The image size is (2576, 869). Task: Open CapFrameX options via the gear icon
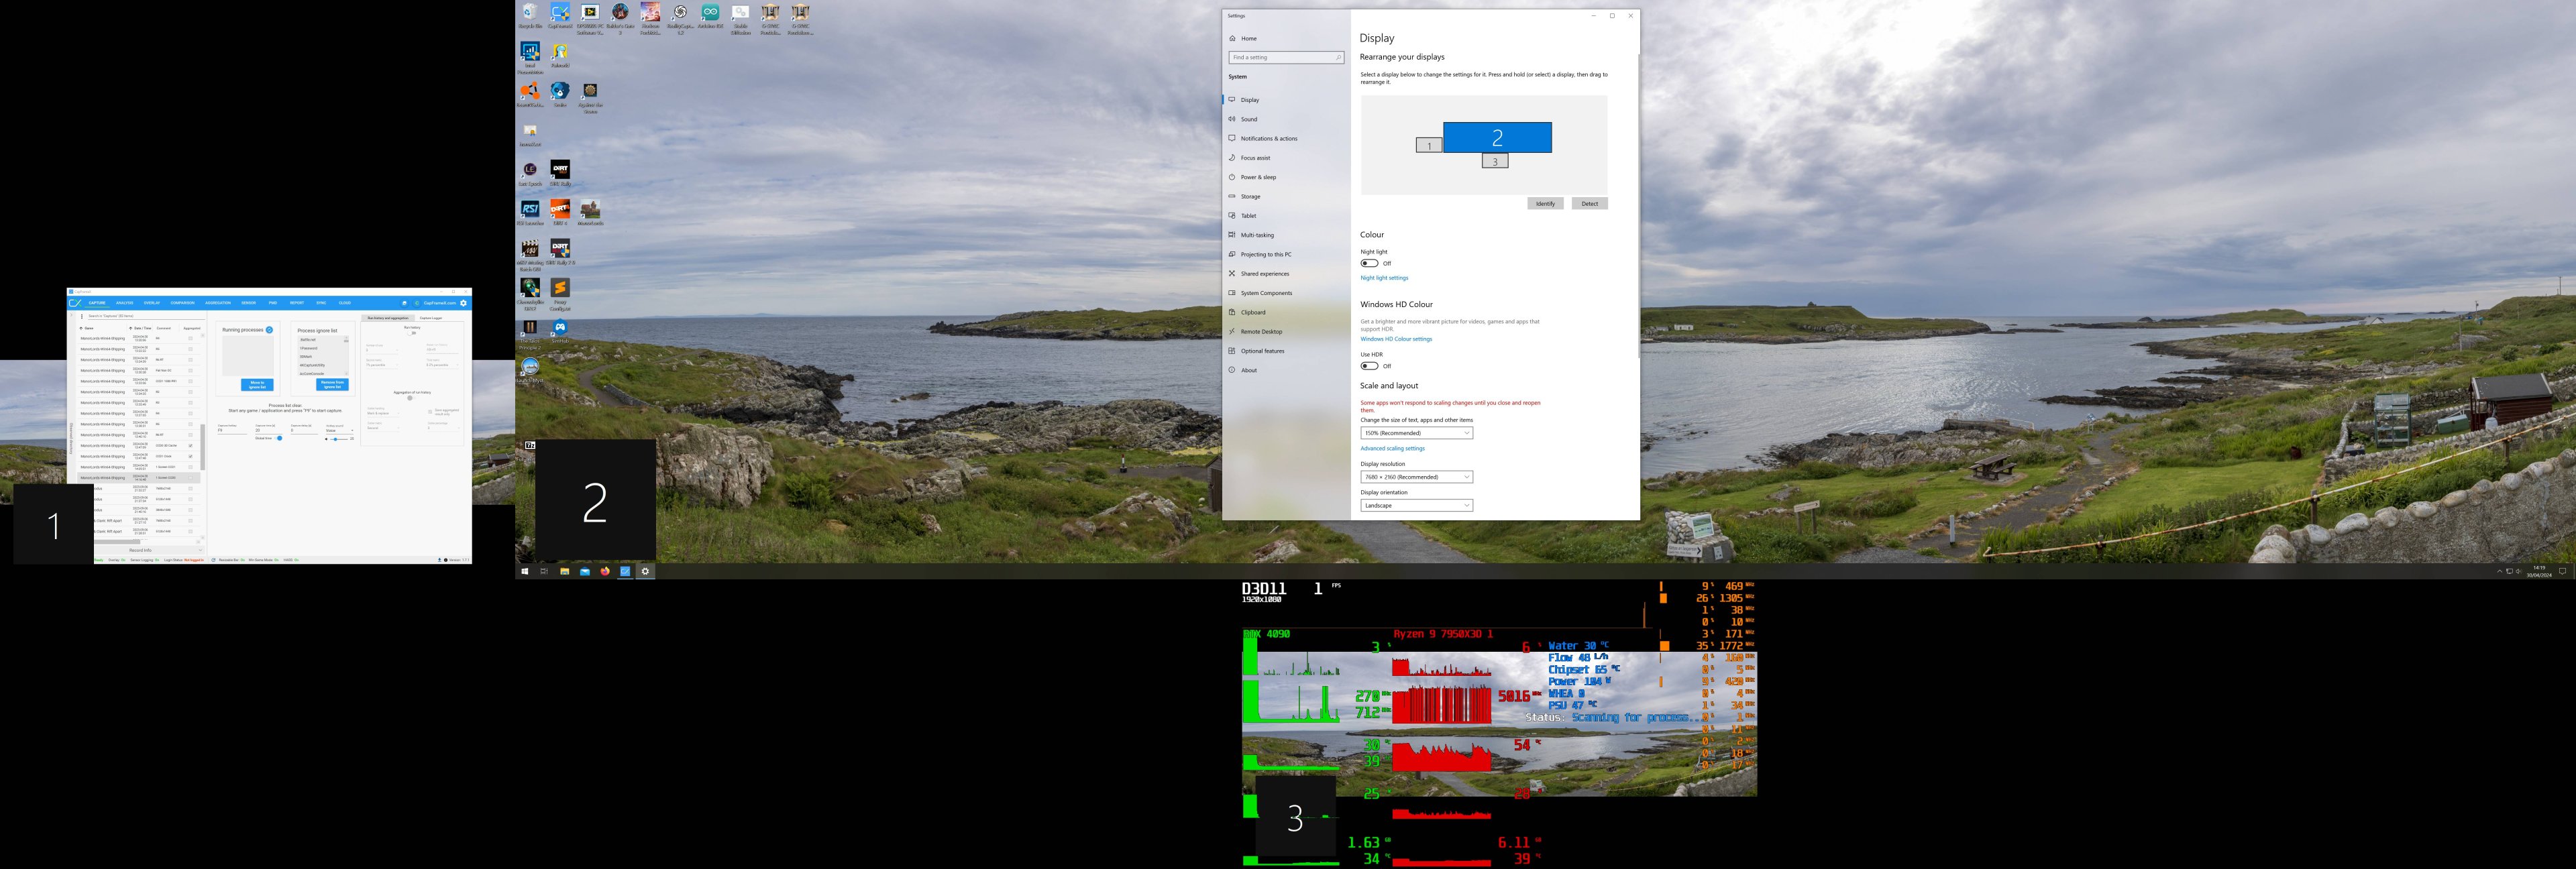click(x=464, y=303)
